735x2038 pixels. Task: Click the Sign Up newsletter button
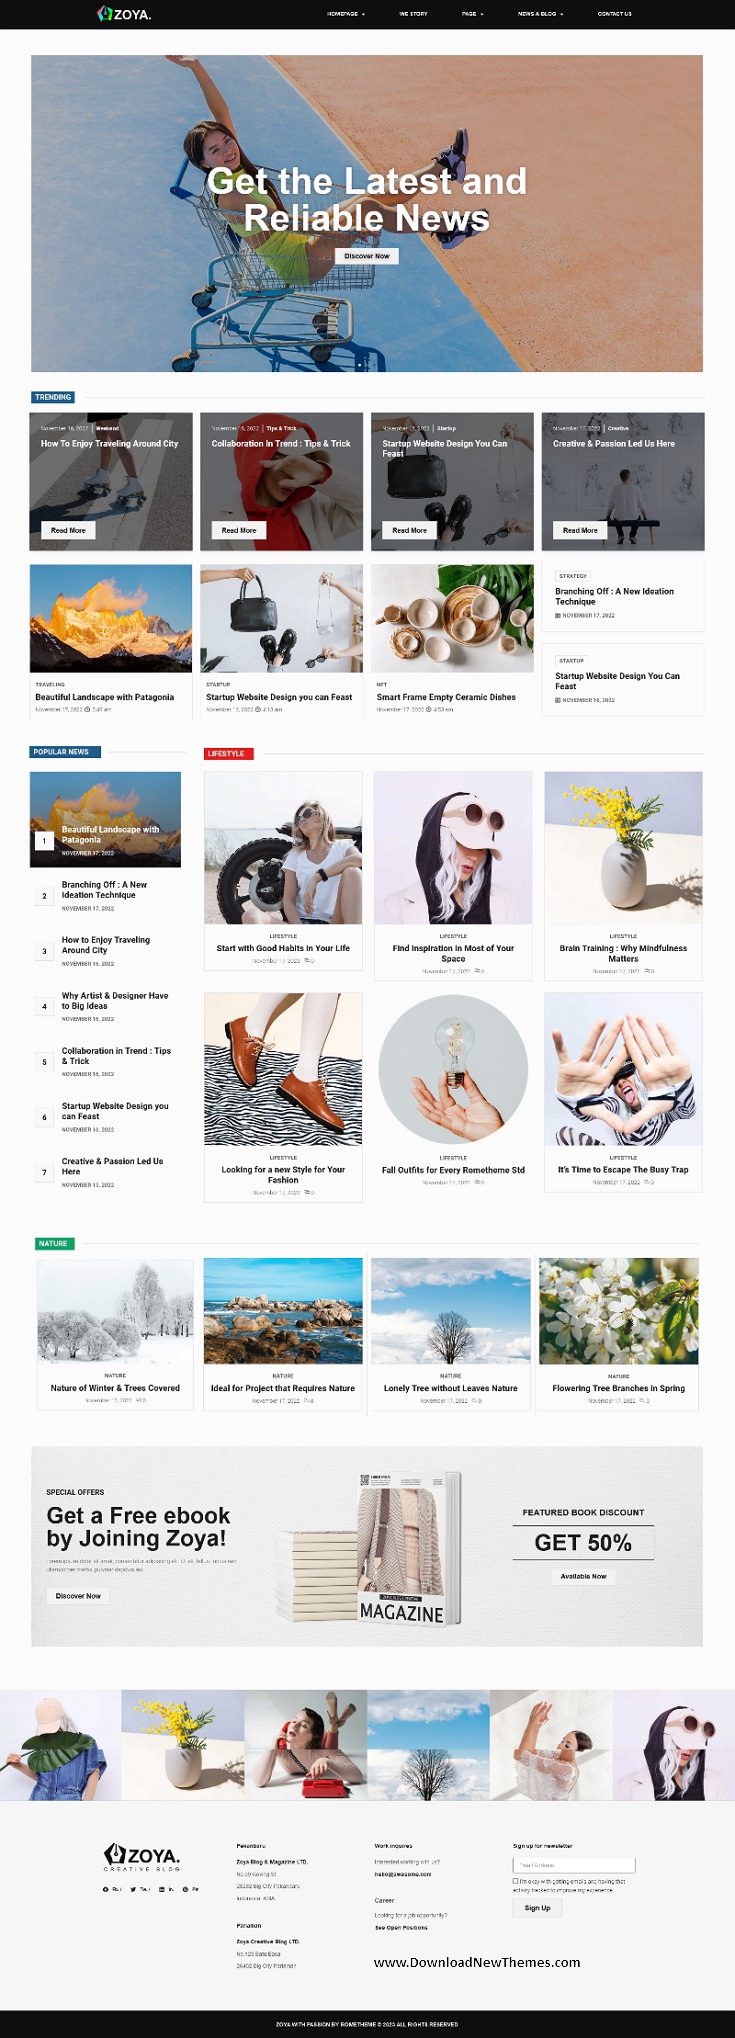537,1908
